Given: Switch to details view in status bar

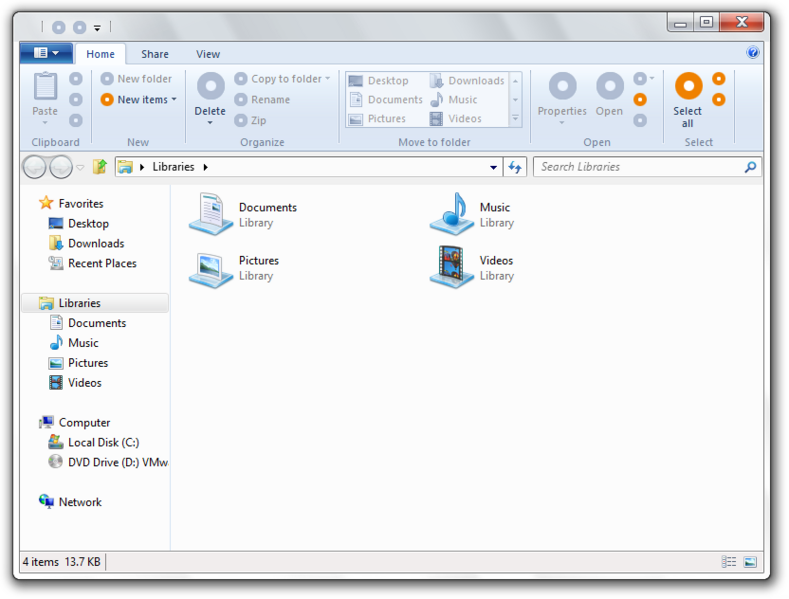Looking at the screenshot, I should 729,562.
